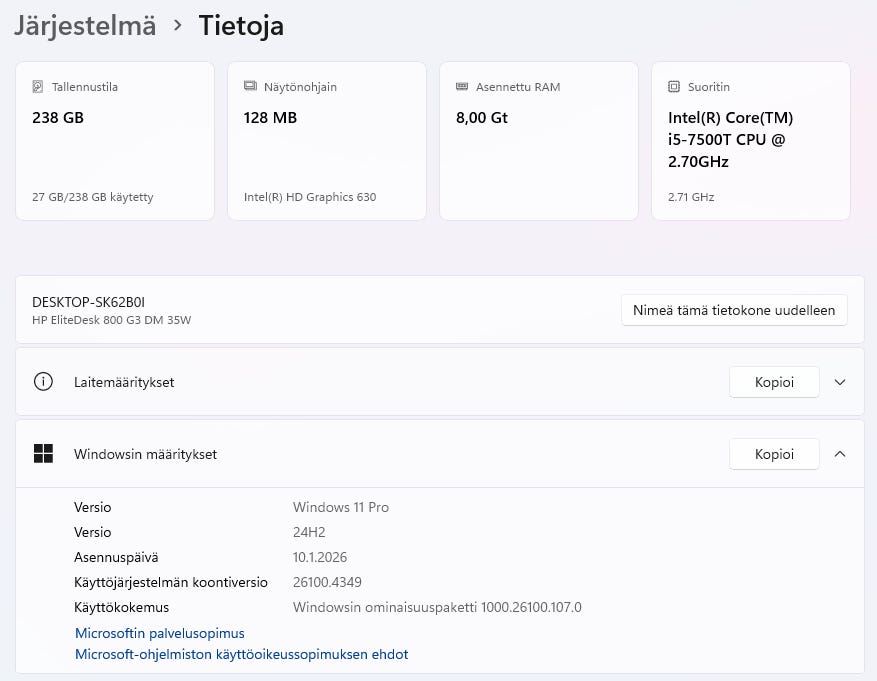The image size is (877, 681).
Task: Click the info icon beside Laitemääritykset
Action: 43,382
